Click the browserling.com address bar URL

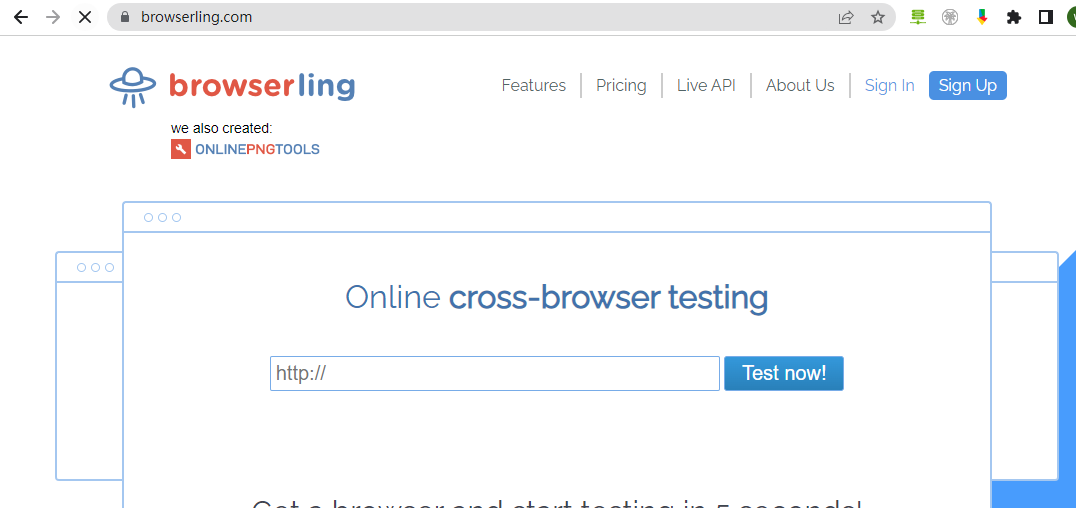click(196, 17)
